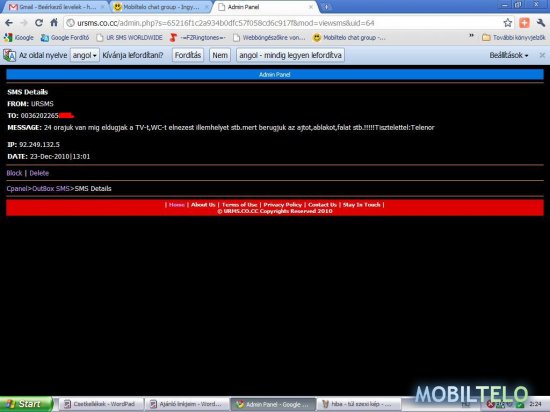Click into the address bar URL
The image size is (550, 412).
click(226, 23)
